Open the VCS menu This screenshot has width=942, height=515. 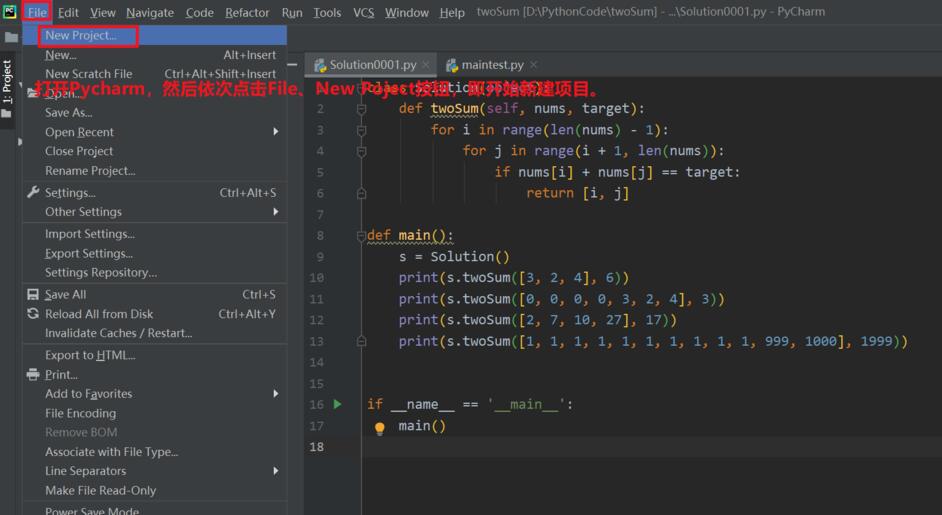point(363,12)
